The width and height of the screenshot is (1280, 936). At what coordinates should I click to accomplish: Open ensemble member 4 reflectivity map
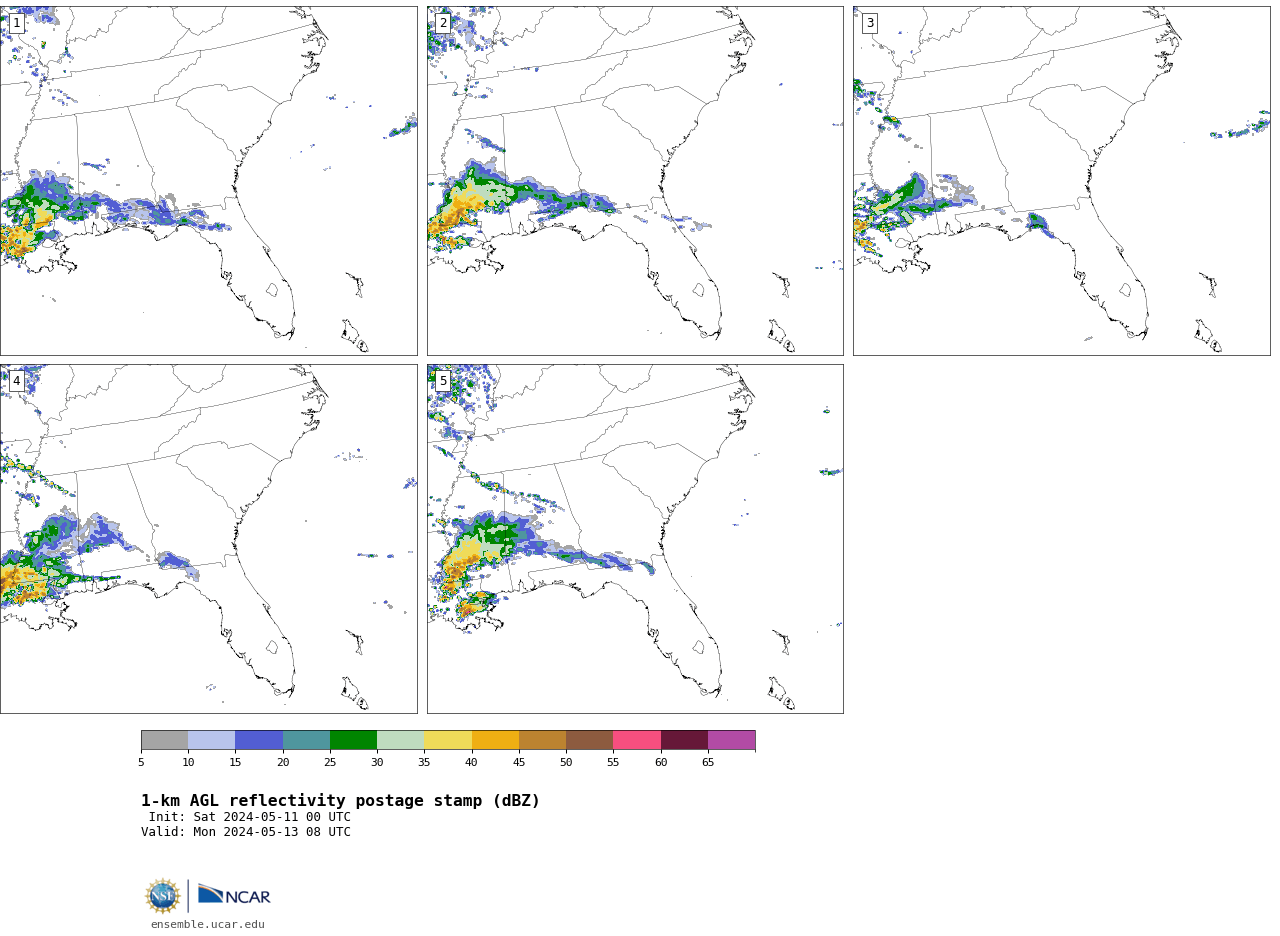pos(208,539)
